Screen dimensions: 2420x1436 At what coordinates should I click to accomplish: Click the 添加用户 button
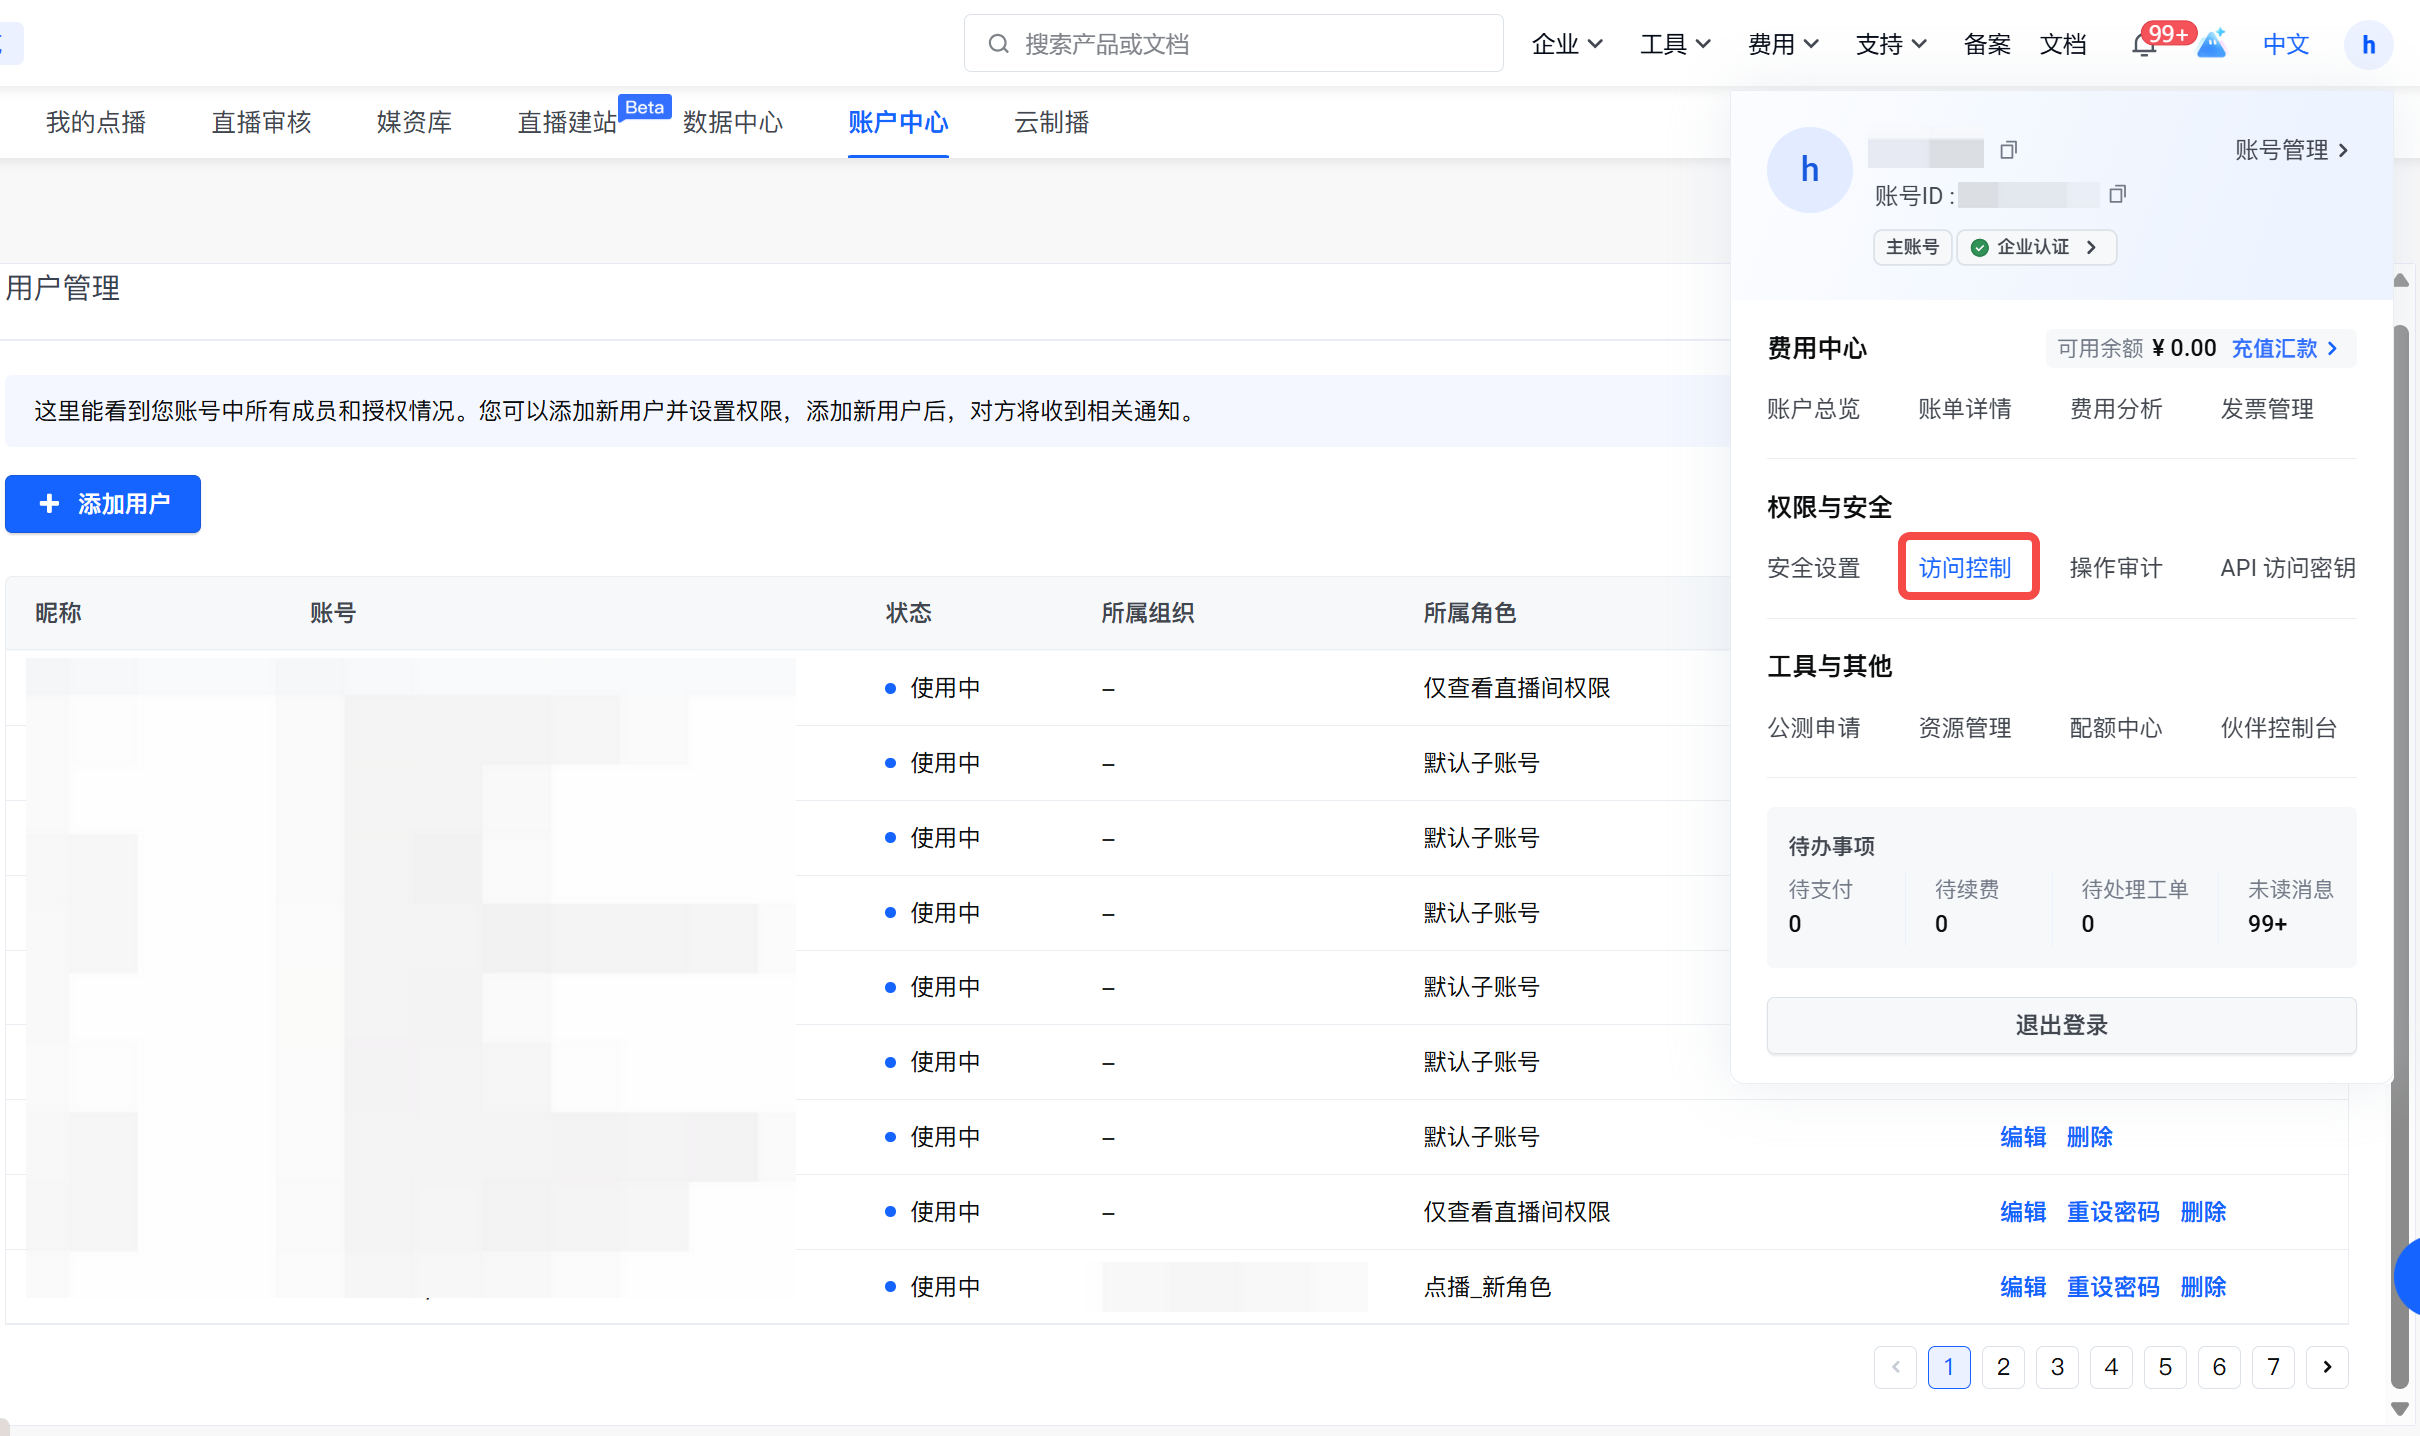click(x=103, y=504)
